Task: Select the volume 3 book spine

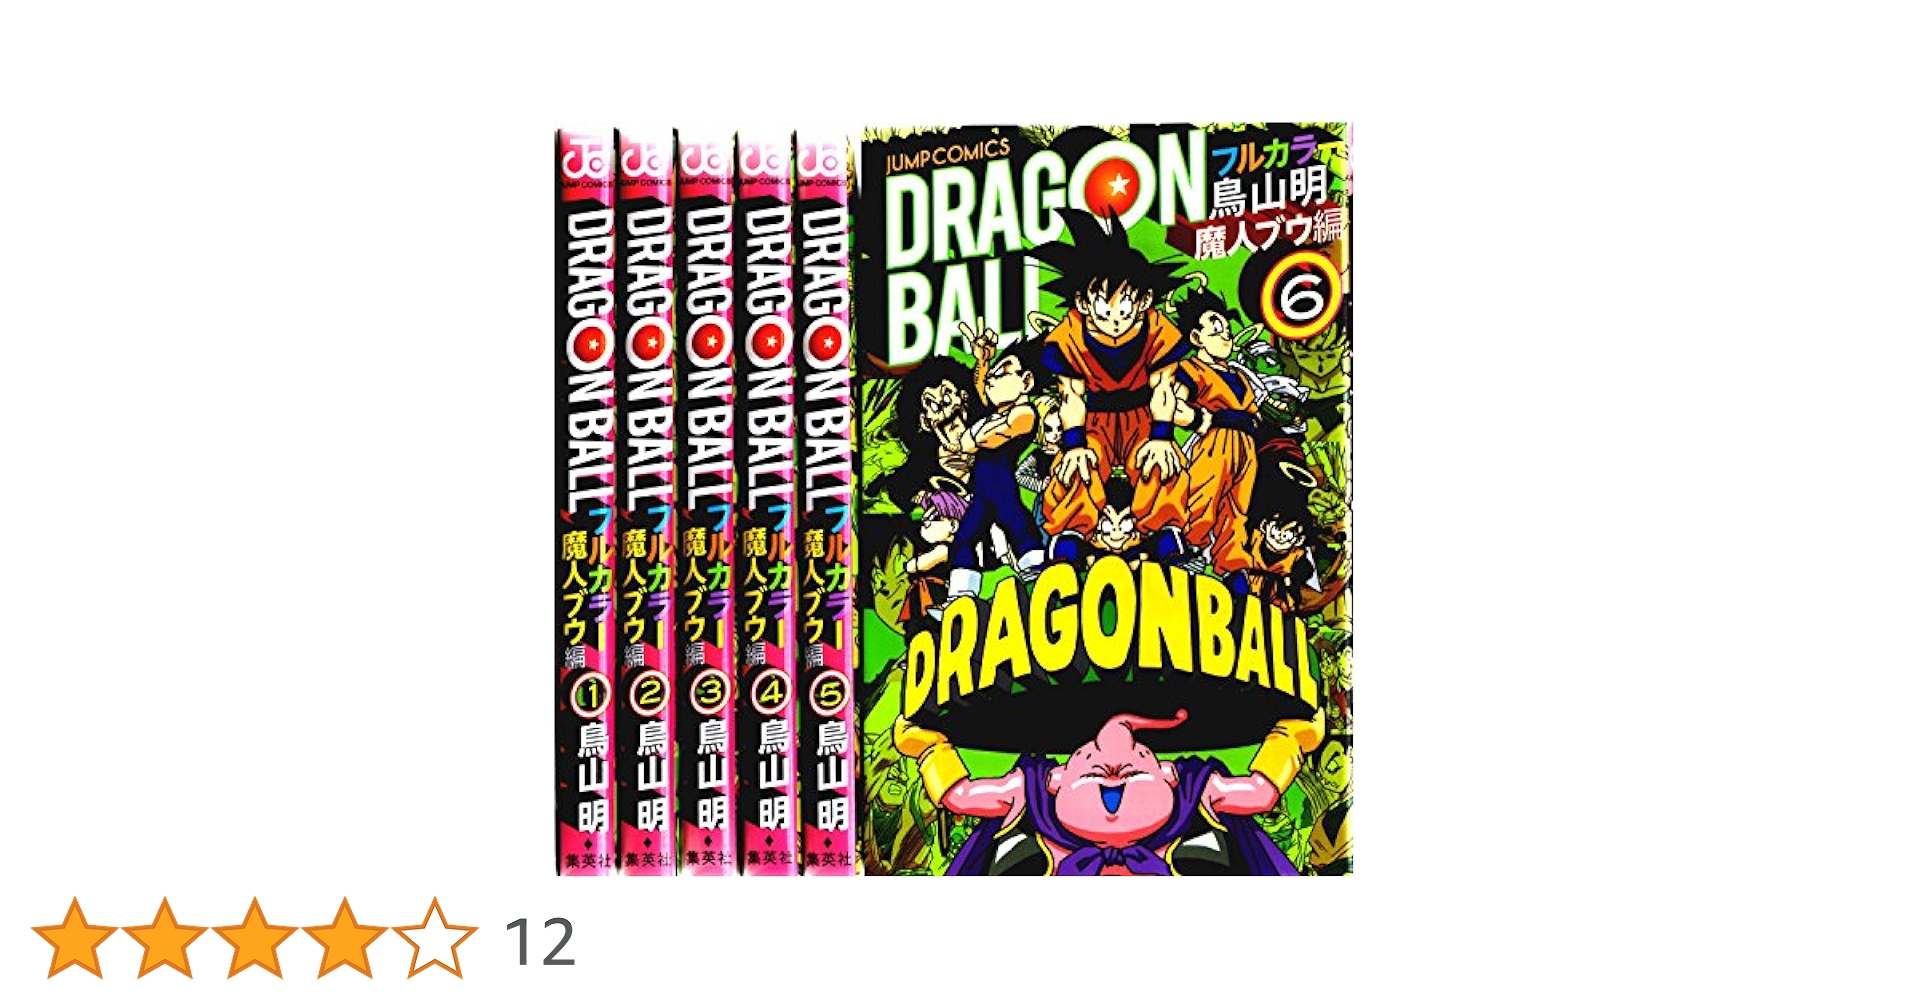Action: click(x=705, y=500)
